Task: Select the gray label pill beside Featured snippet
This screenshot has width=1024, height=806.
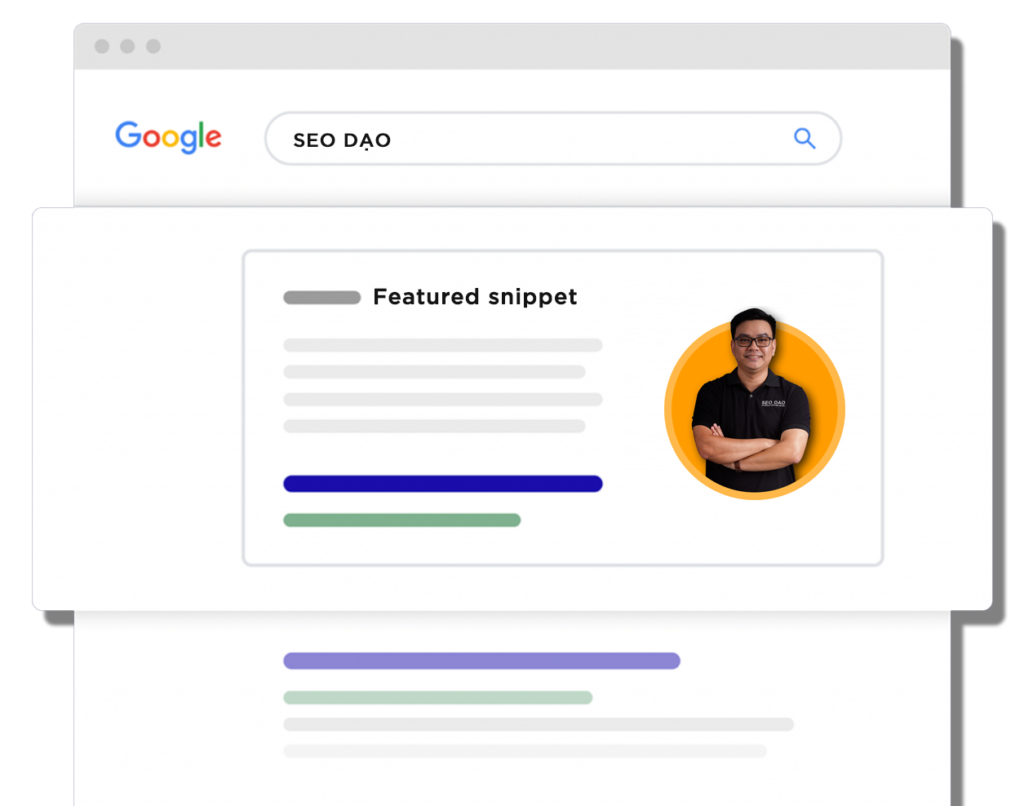Action: click(322, 298)
